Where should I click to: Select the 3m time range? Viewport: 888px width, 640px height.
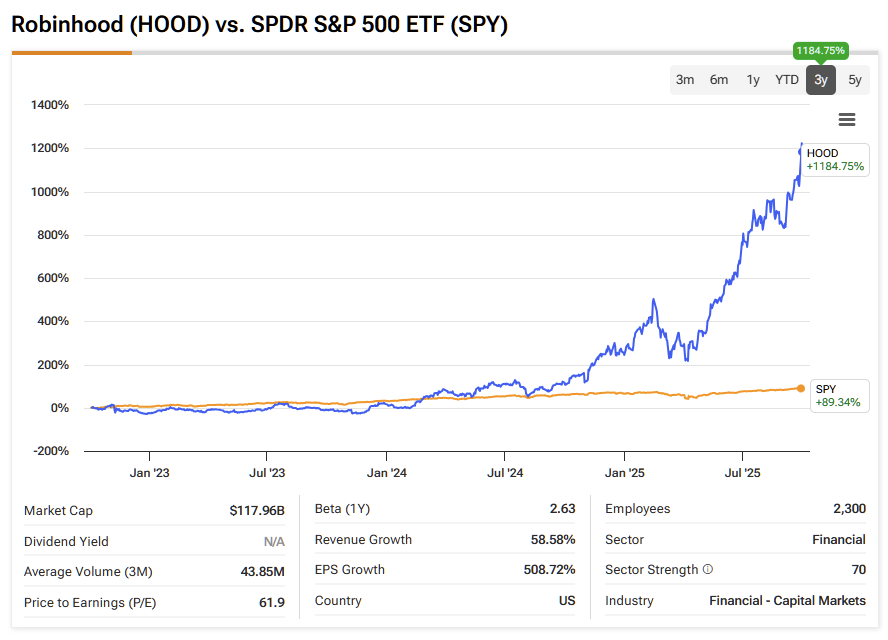coord(685,80)
